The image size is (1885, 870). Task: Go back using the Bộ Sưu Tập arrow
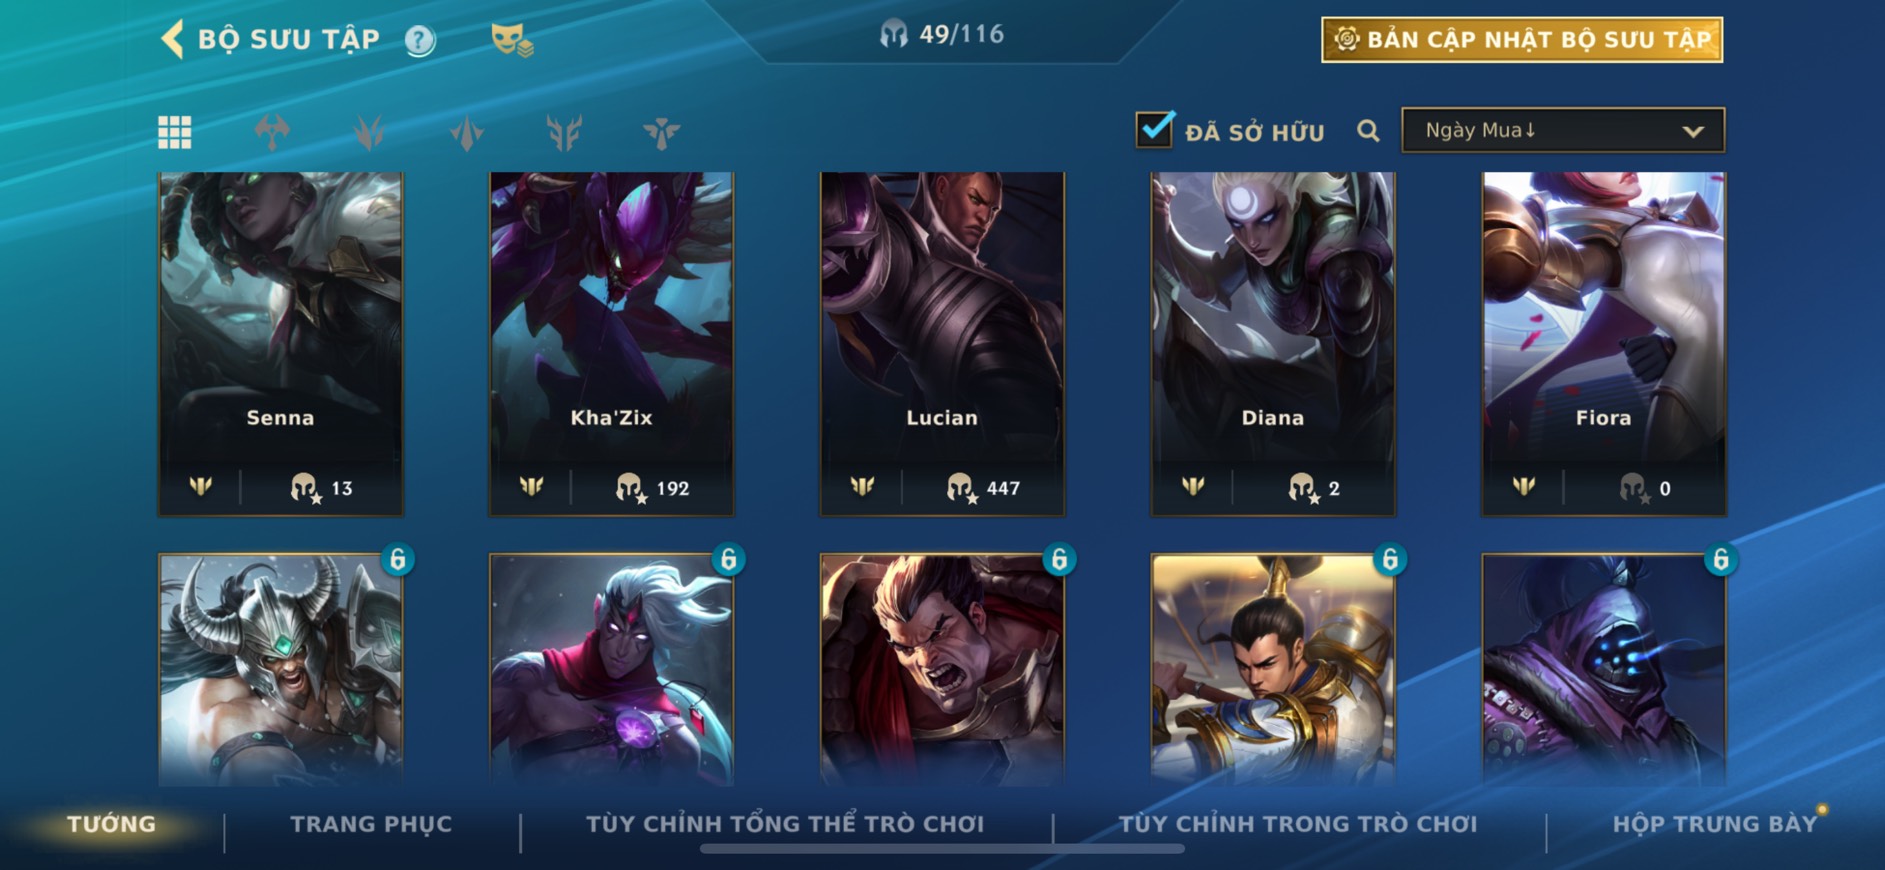click(x=172, y=40)
